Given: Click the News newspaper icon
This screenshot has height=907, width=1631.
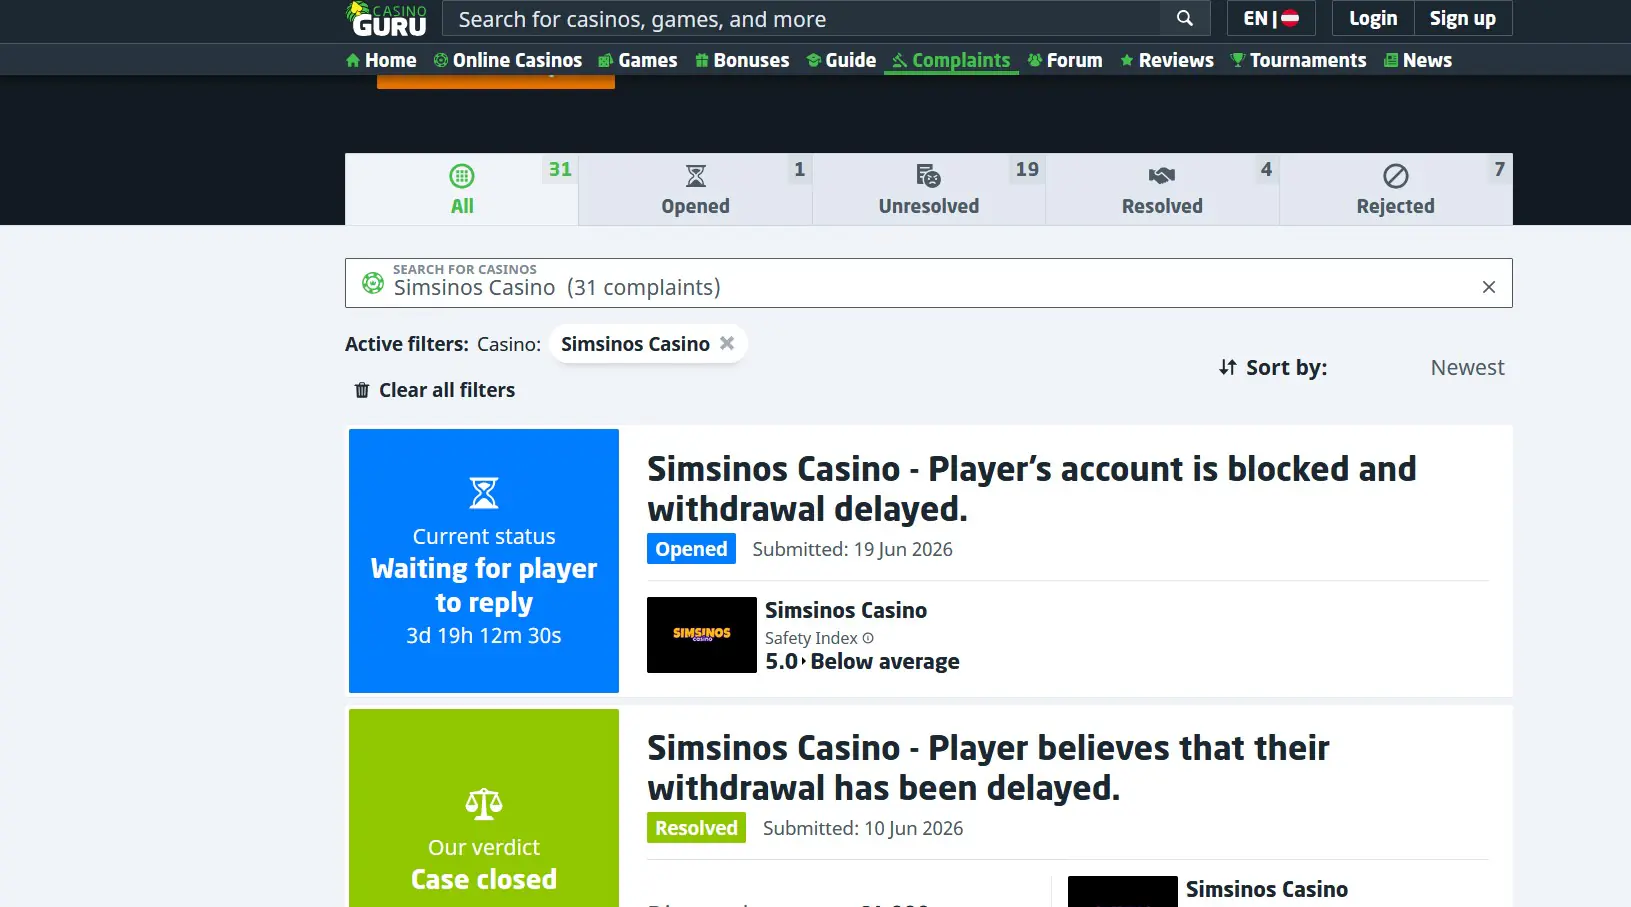Looking at the screenshot, I should point(1391,61).
